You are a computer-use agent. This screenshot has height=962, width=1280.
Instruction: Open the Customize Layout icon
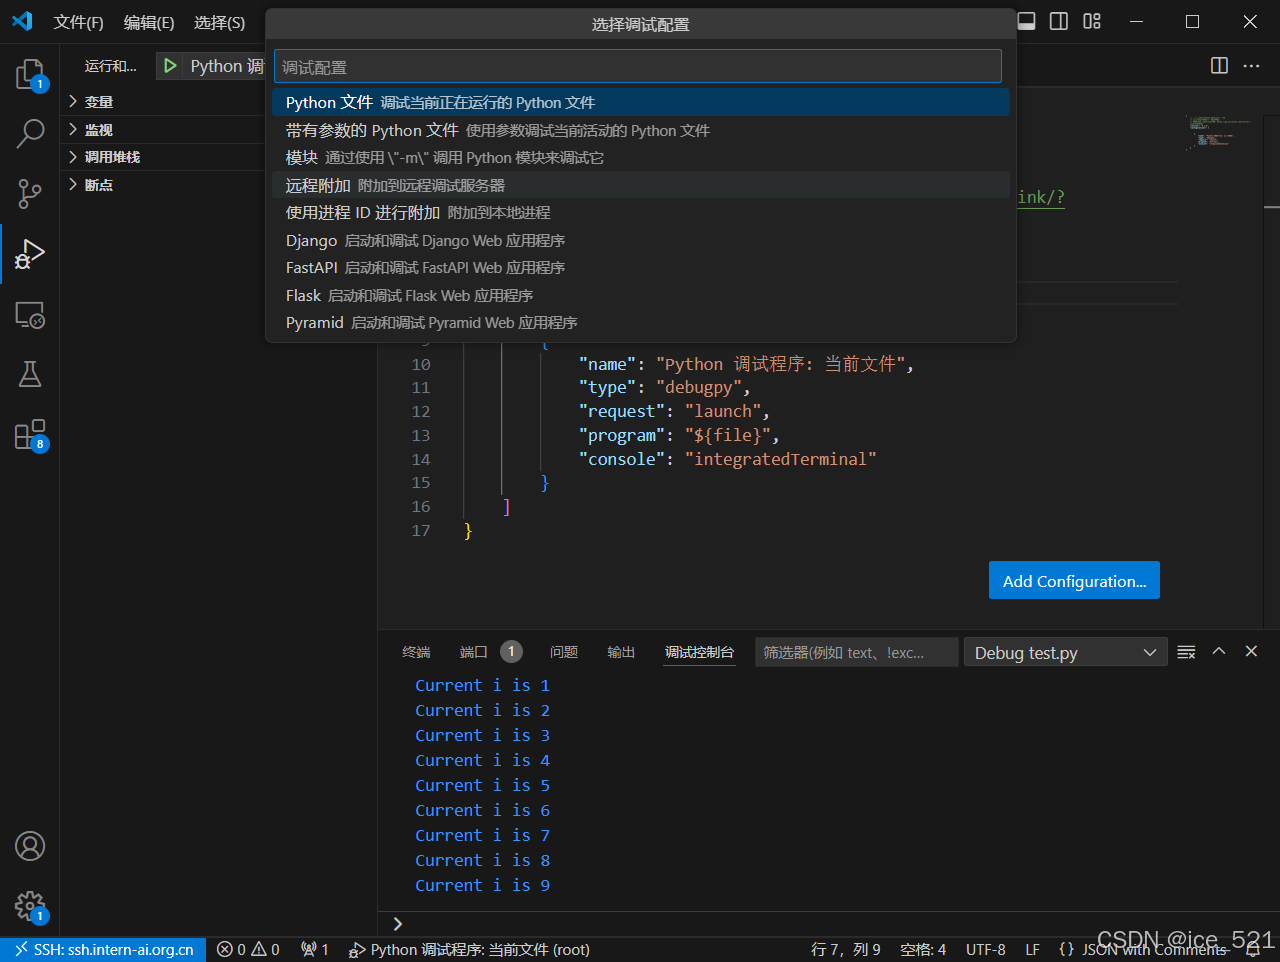pyautogui.click(x=1092, y=21)
